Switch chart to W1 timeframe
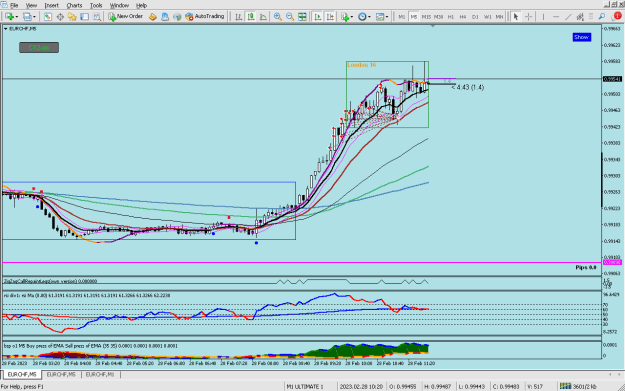 (x=487, y=17)
